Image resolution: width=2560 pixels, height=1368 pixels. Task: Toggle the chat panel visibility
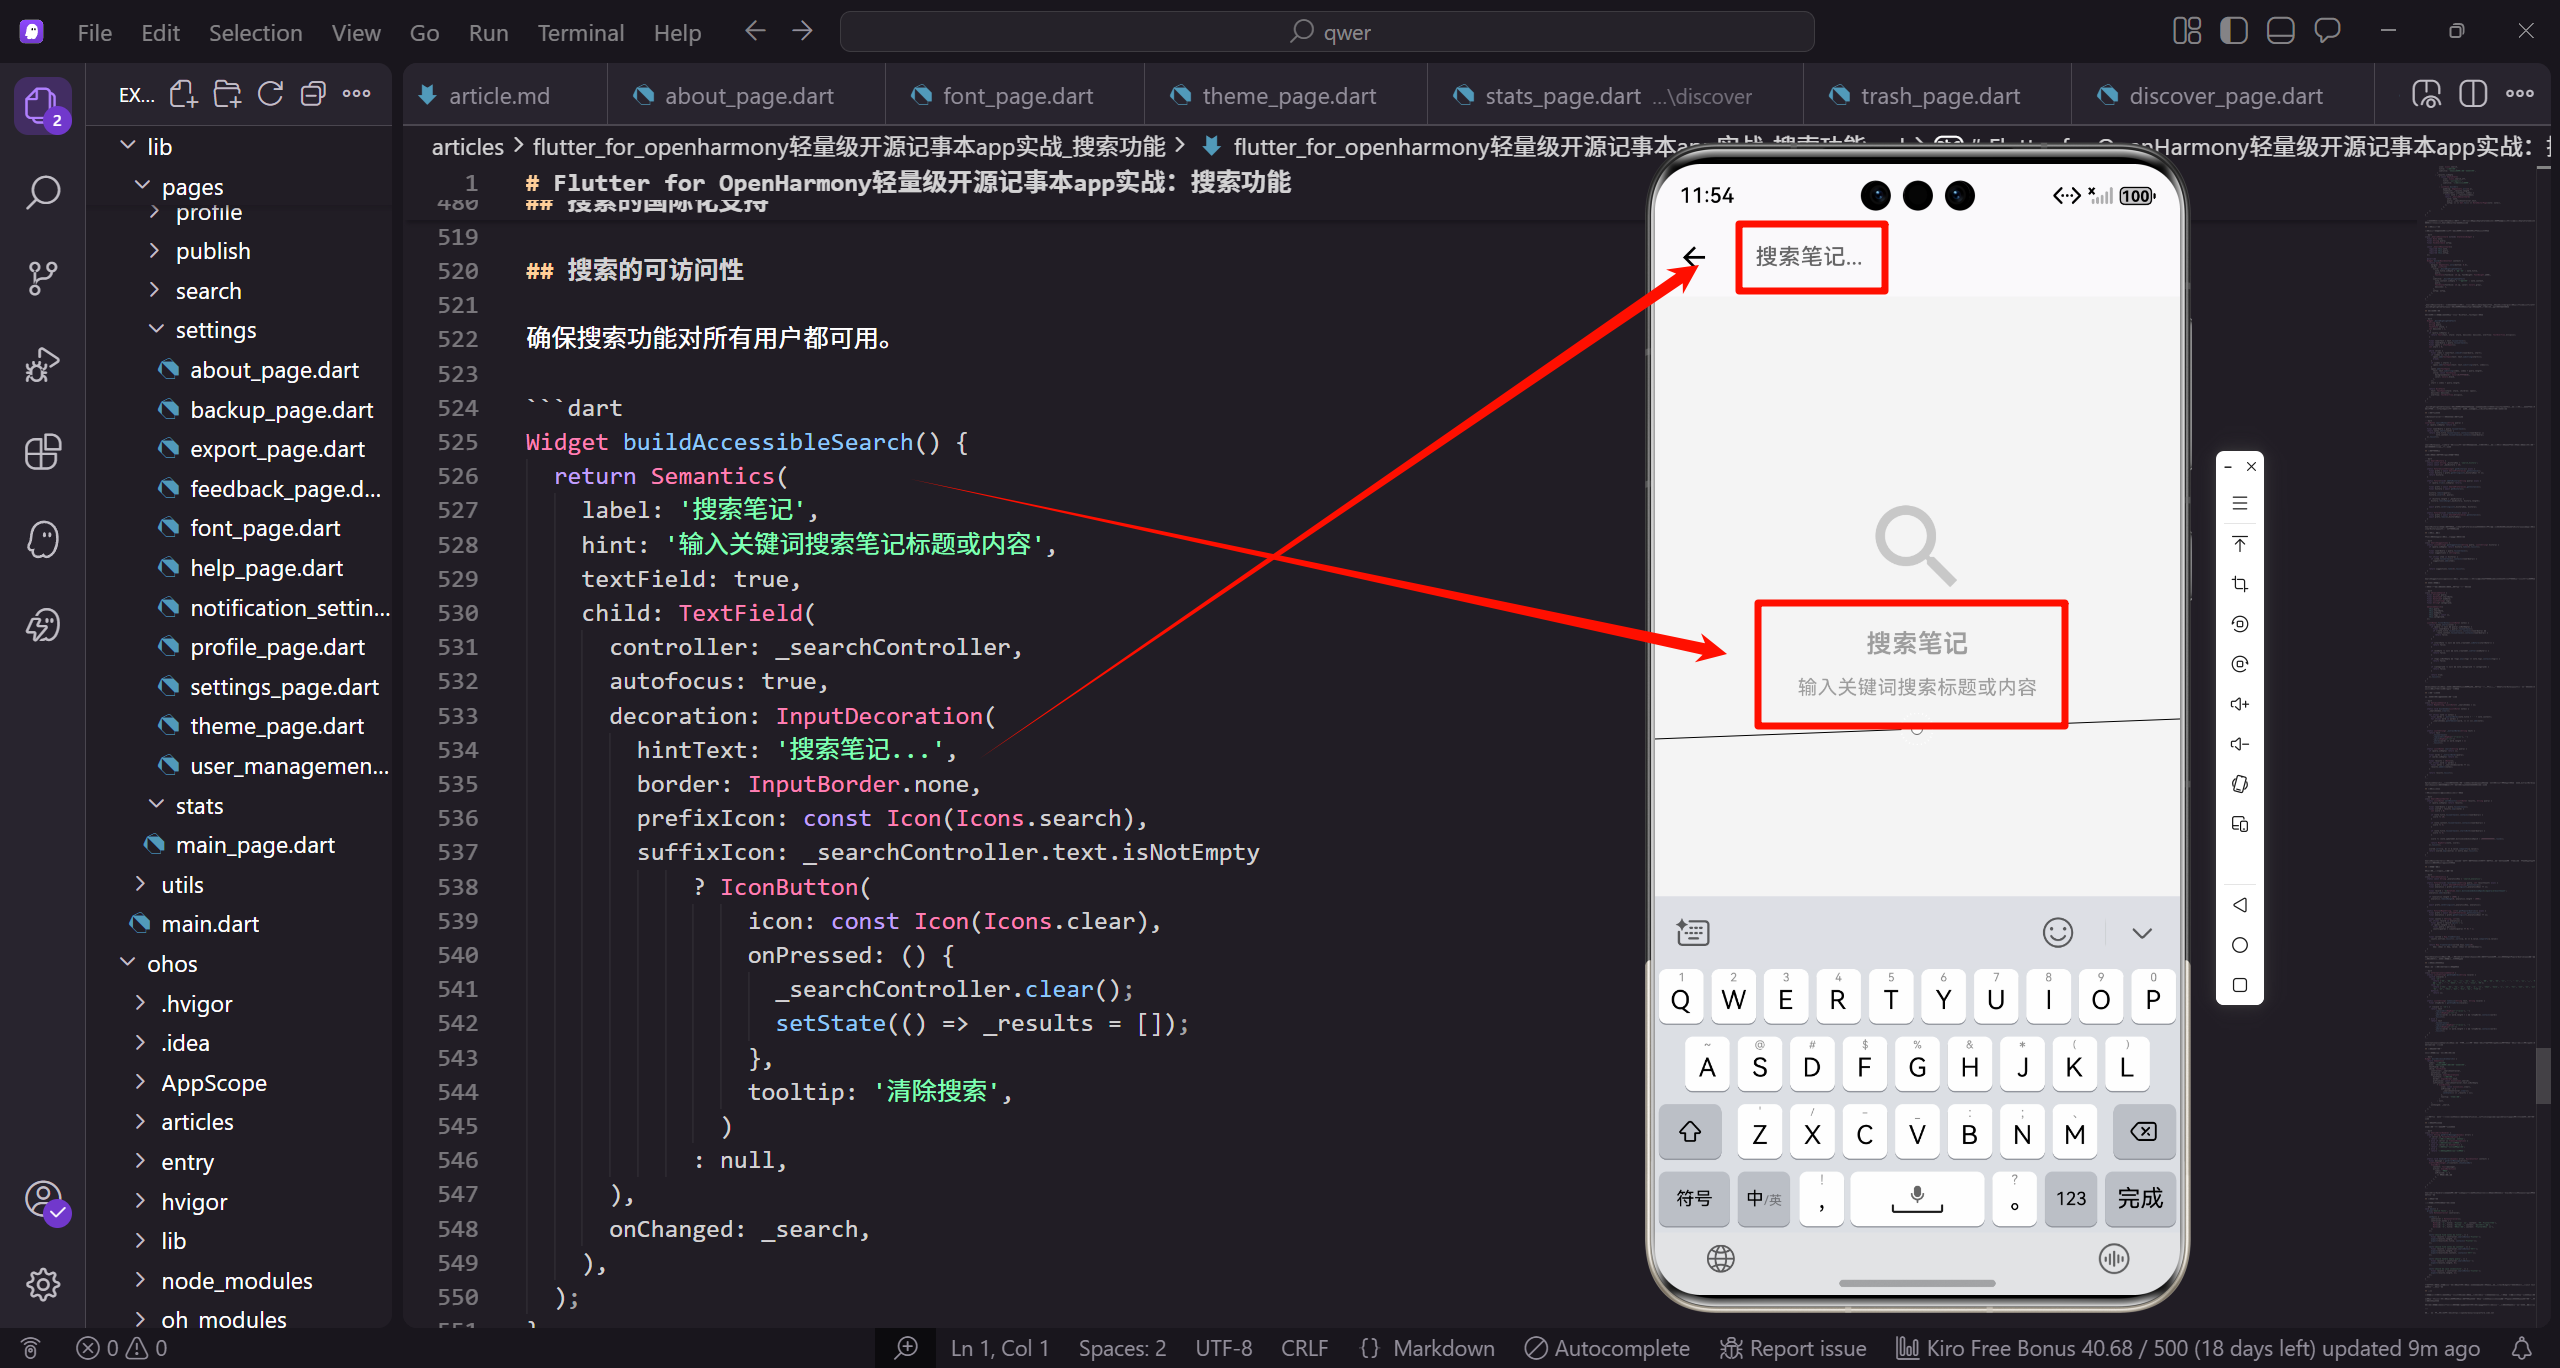click(2327, 32)
